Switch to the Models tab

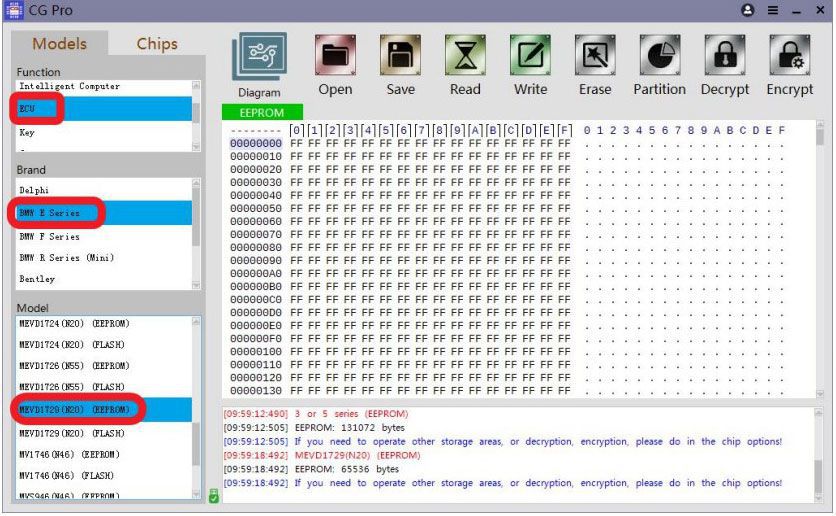click(59, 44)
